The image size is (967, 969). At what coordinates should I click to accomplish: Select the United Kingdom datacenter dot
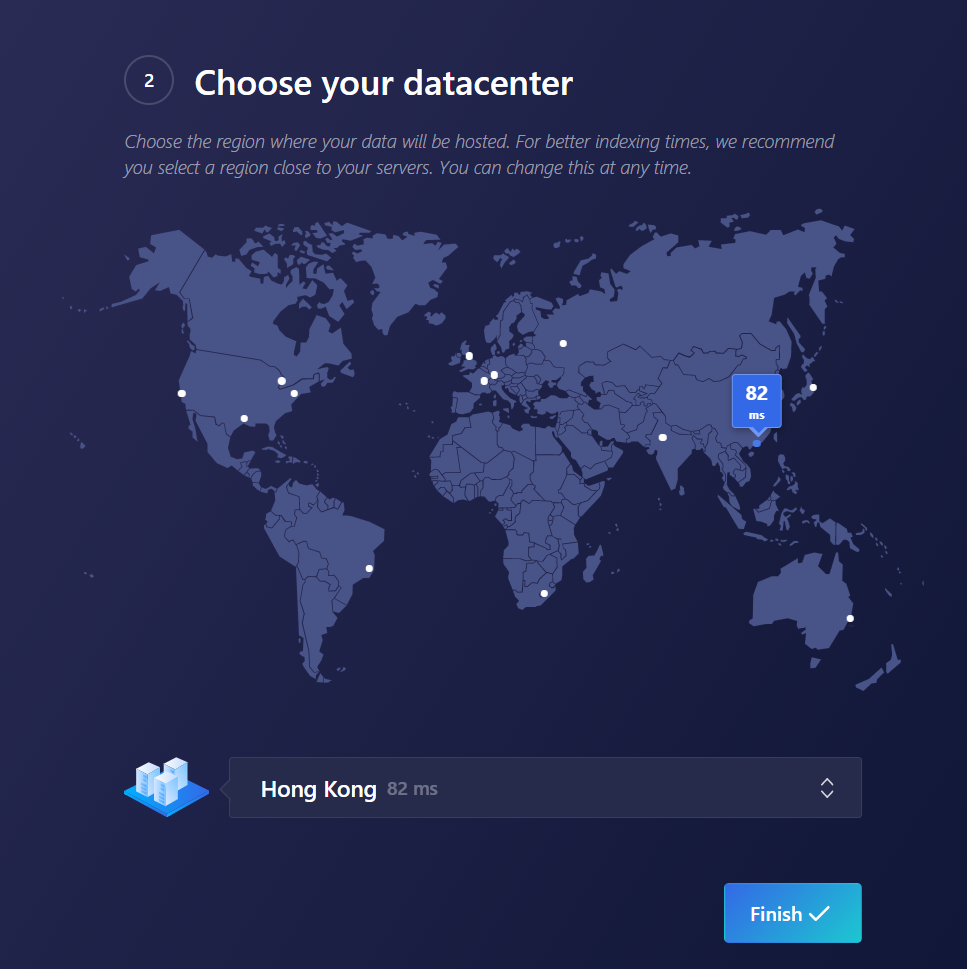tap(469, 356)
